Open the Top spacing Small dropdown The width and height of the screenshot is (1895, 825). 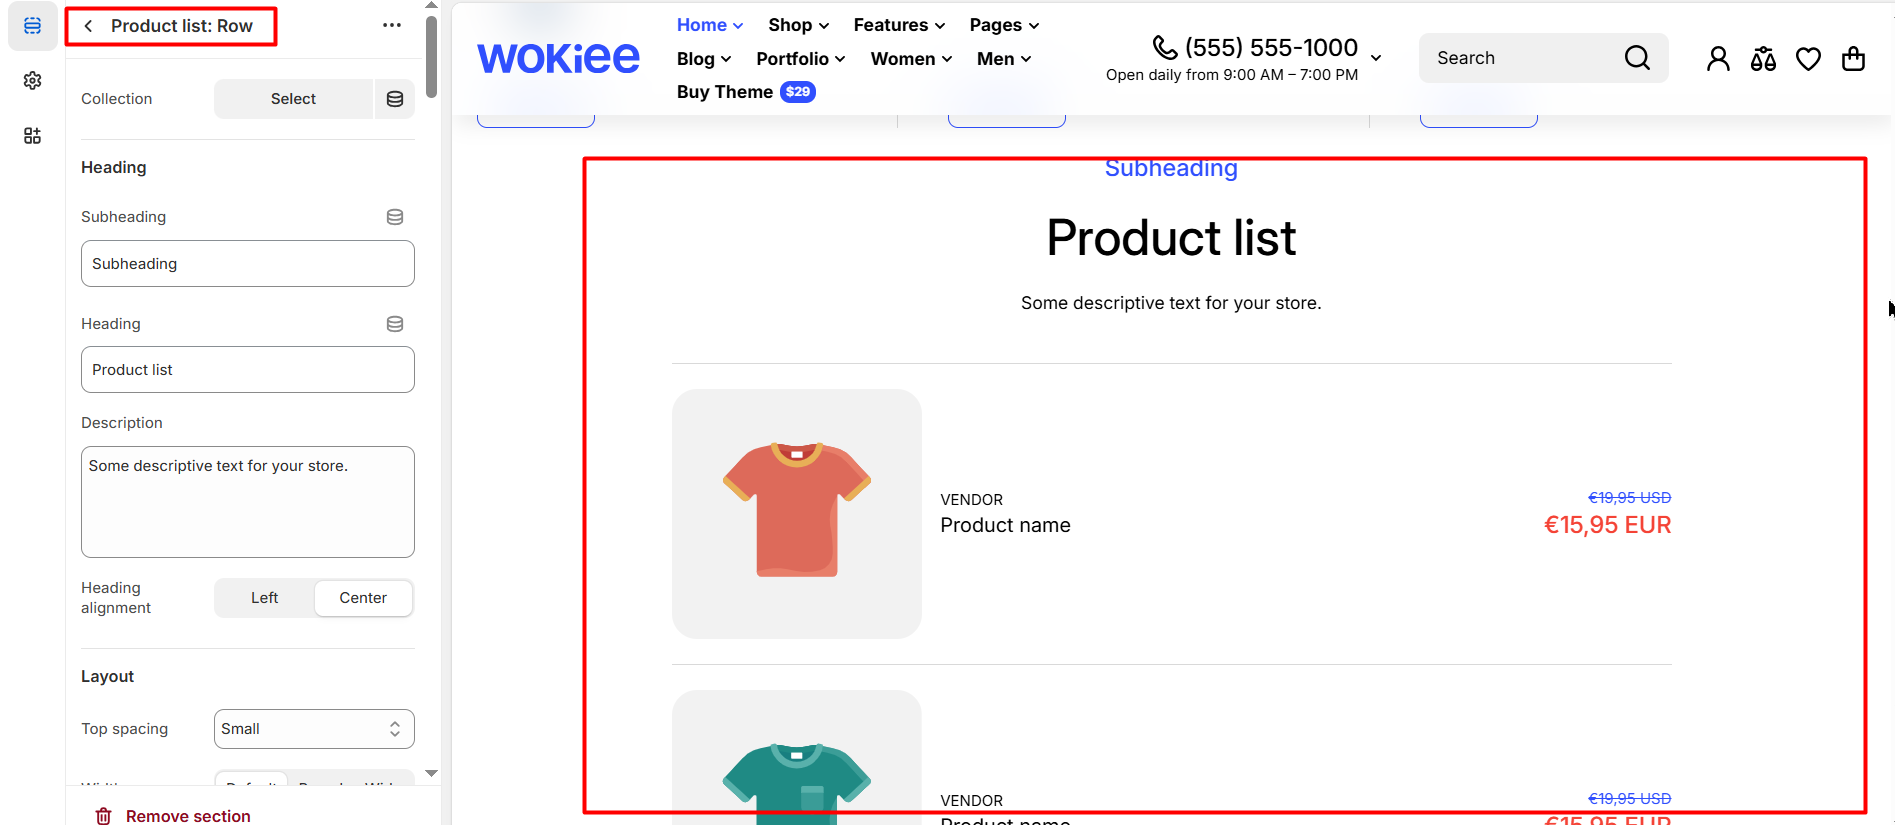(314, 729)
